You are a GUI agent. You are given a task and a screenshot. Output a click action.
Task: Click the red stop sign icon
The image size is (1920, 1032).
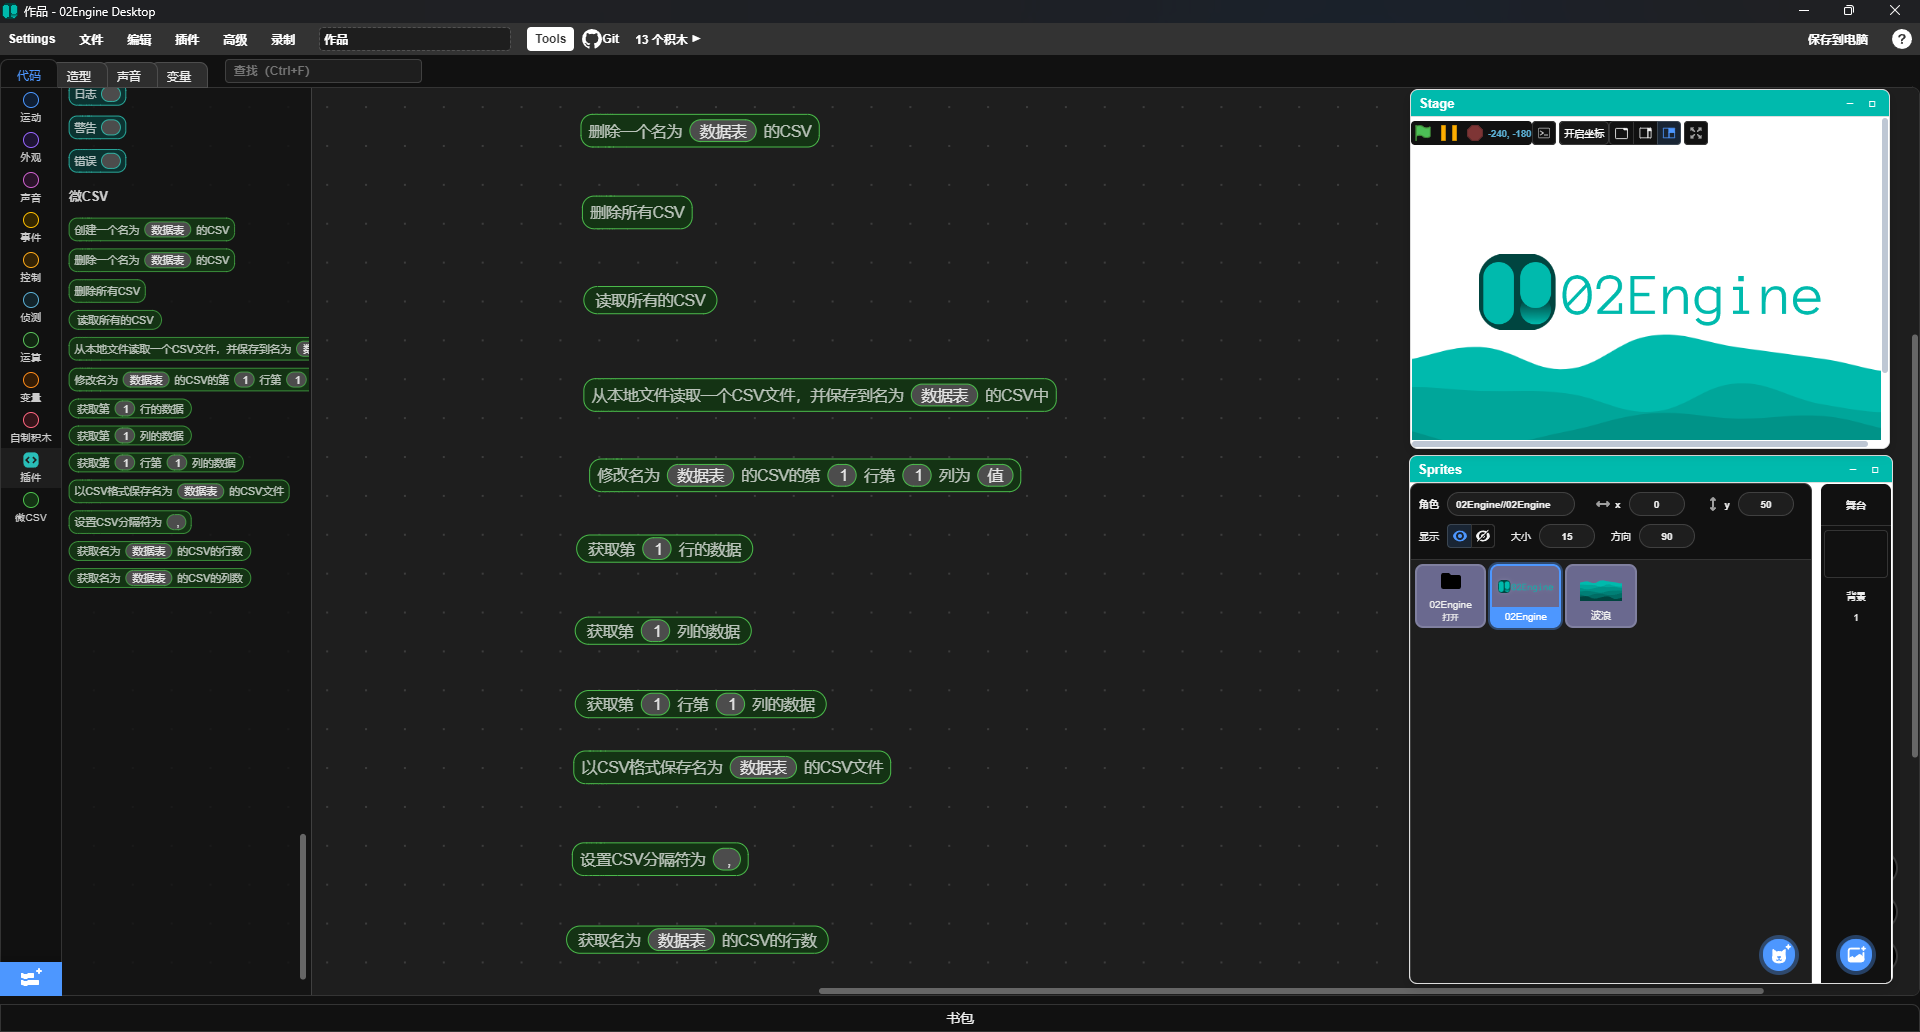(x=1474, y=133)
